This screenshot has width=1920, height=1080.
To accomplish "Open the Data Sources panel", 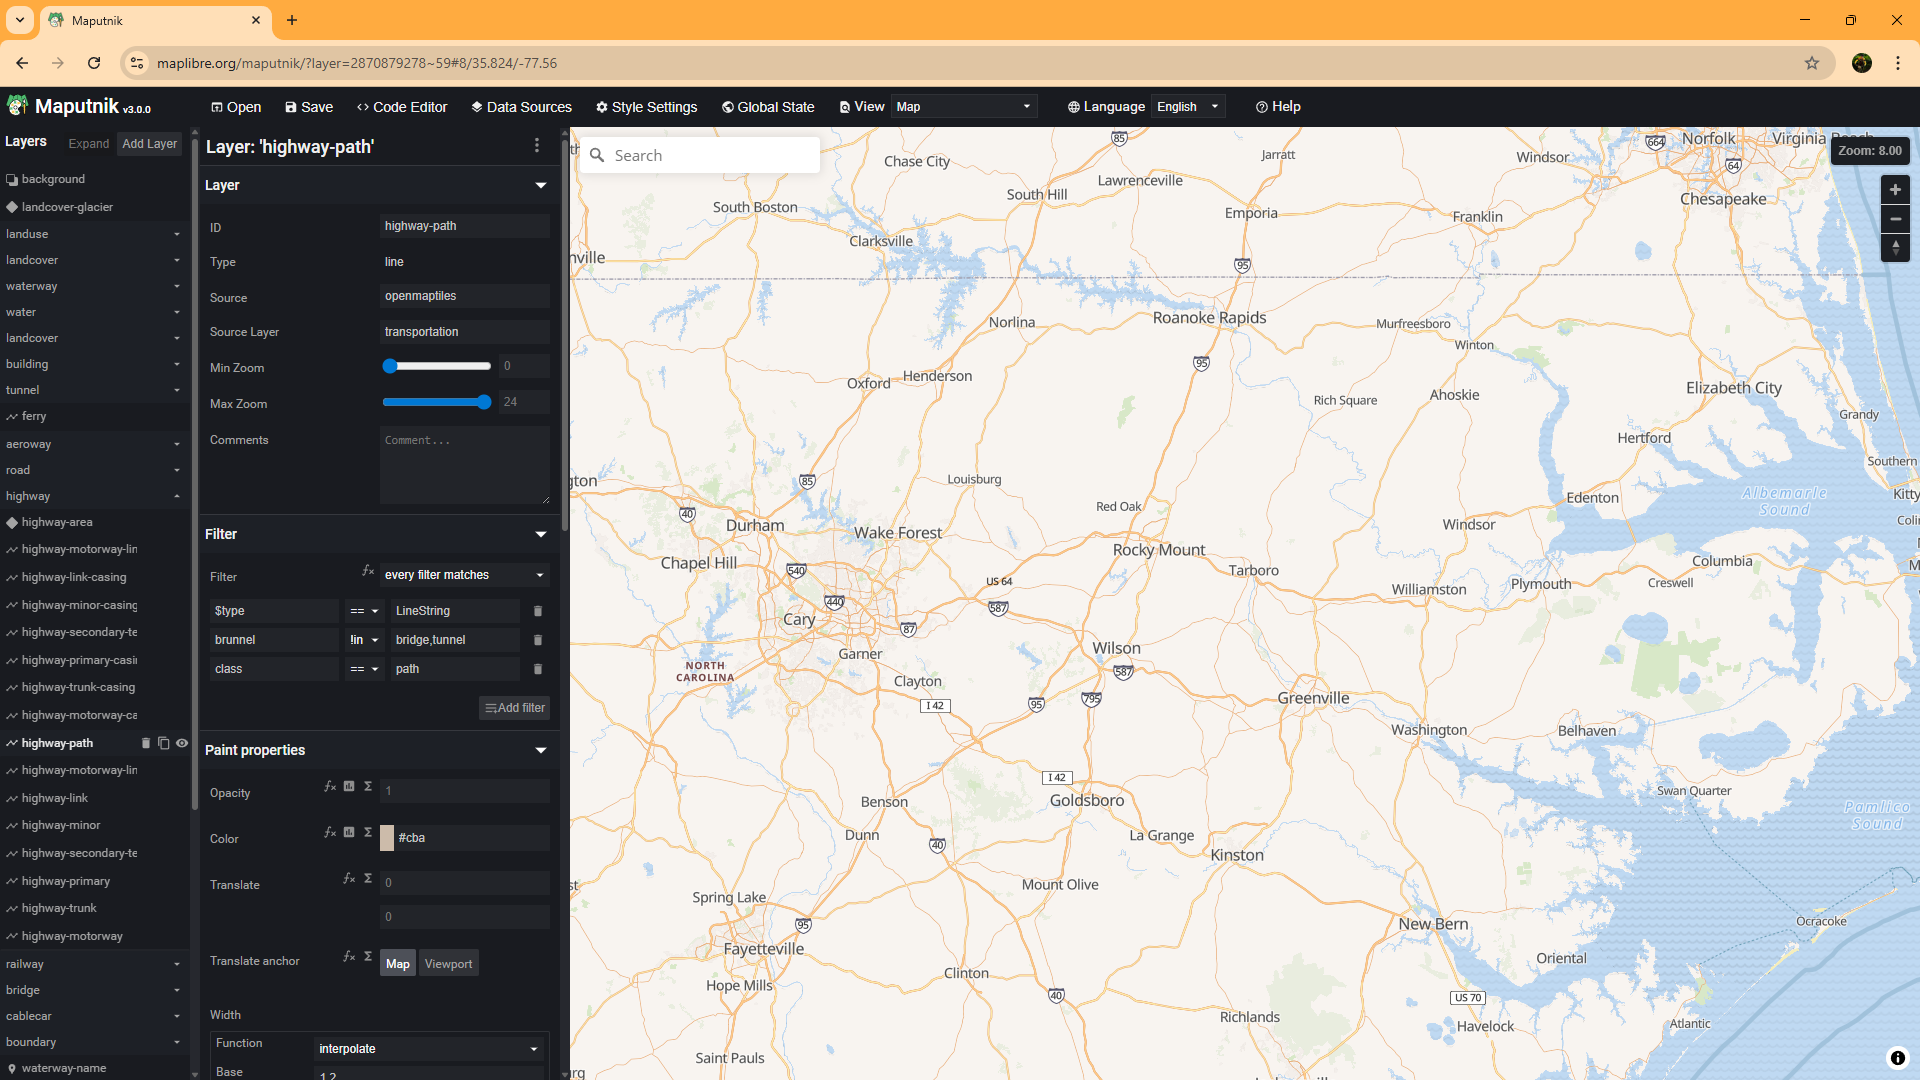I will tap(521, 107).
